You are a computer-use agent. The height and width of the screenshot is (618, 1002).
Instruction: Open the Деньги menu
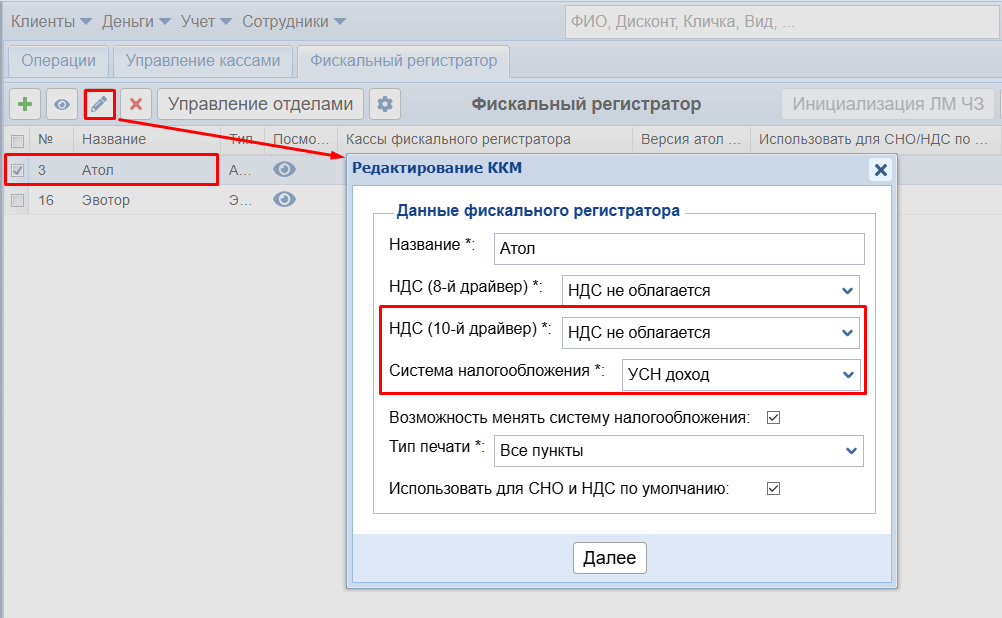coord(136,20)
